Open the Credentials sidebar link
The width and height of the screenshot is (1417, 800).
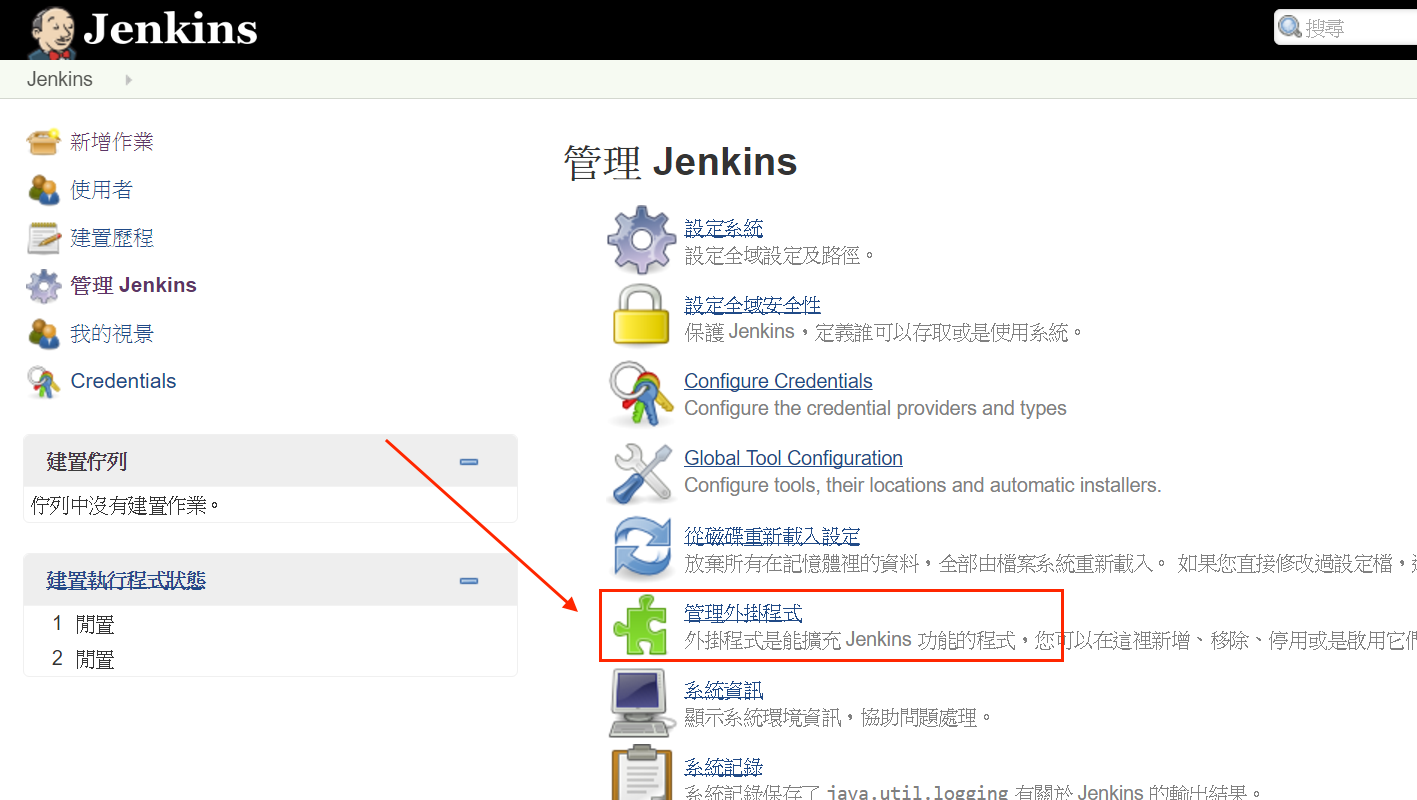(123, 381)
